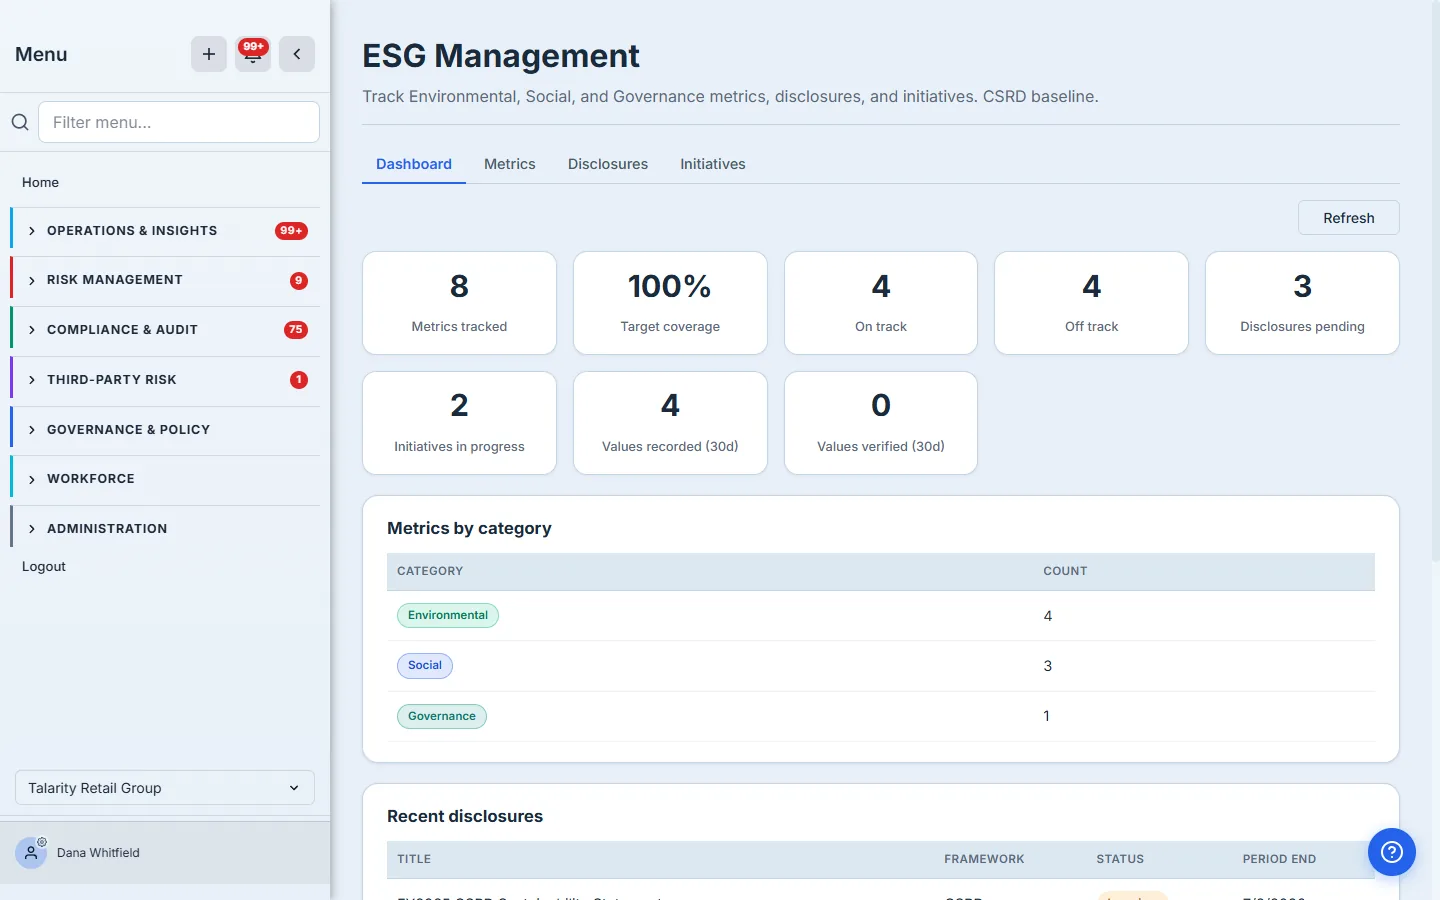Expand the Third-Party Risk section

(165, 380)
